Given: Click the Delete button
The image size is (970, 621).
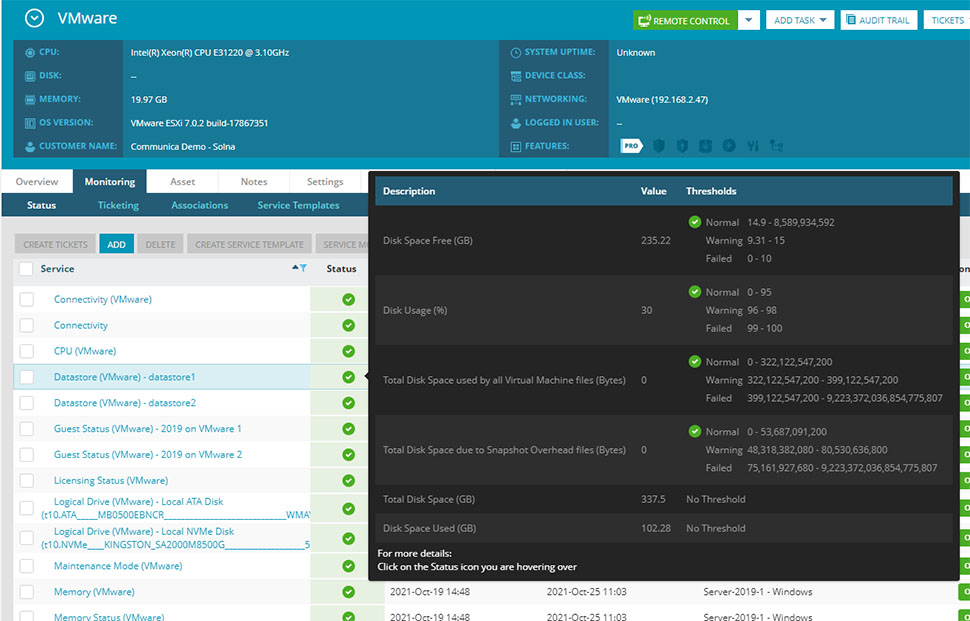Looking at the screenshot, I should [160, 244].
